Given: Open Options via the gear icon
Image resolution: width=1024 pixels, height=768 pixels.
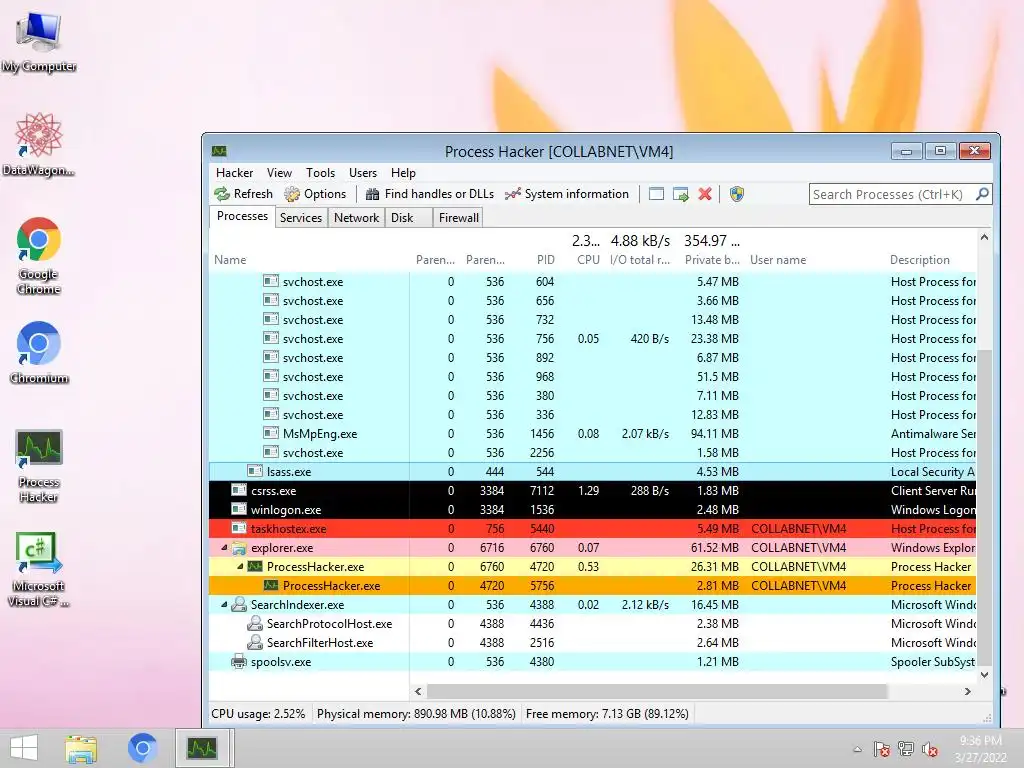Looking at the screenshot, I should tap(292, 194).
